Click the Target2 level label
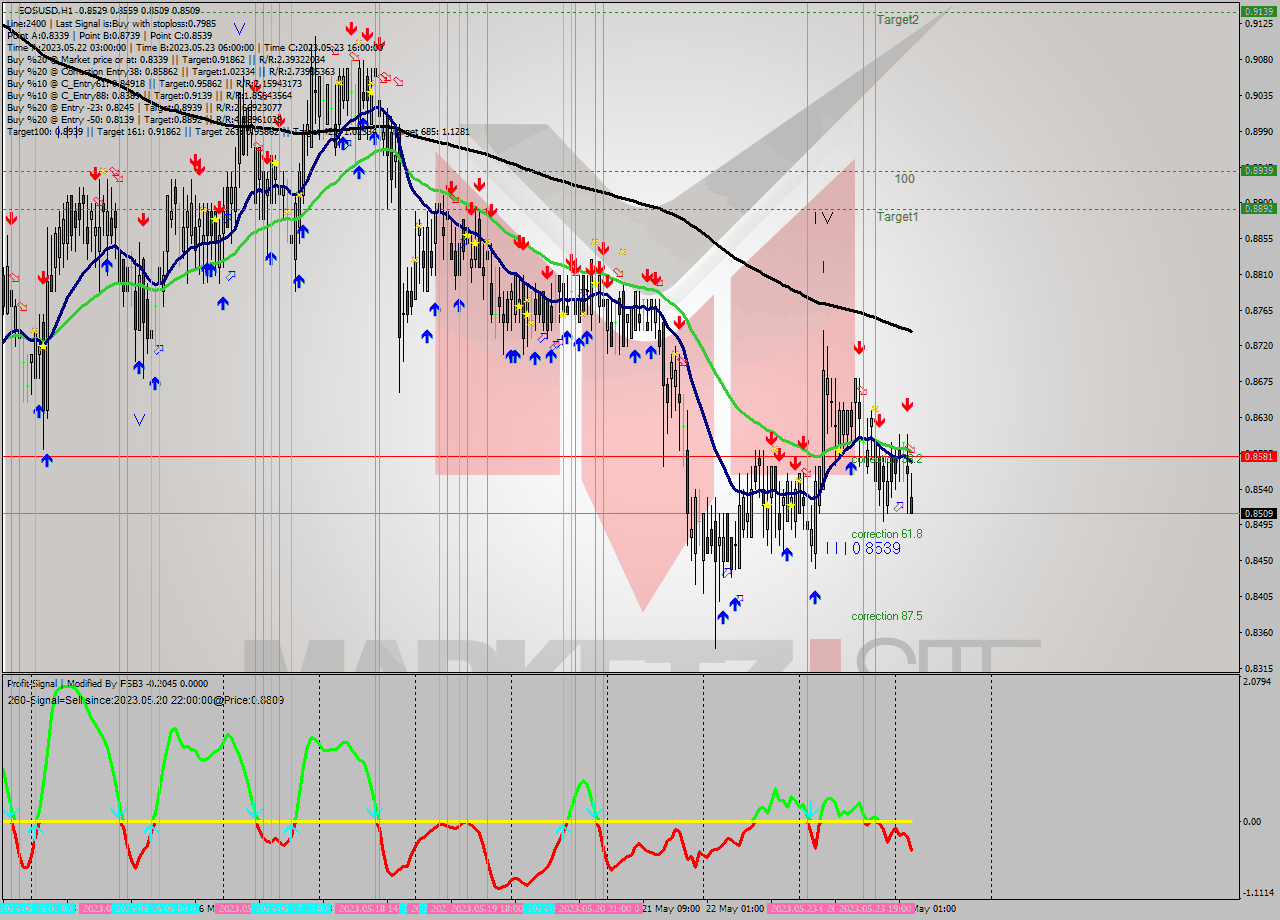This screenshot has height=920, width=1280. pyautogui.click(x=897, y=19)
